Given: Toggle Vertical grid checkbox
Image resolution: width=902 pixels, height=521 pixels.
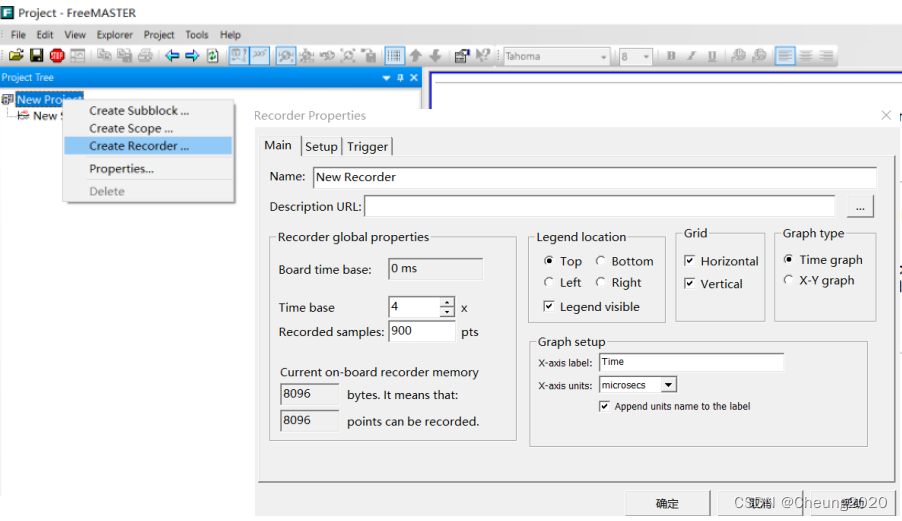Looking at the screenshot, I should click(x=690, y=284).
